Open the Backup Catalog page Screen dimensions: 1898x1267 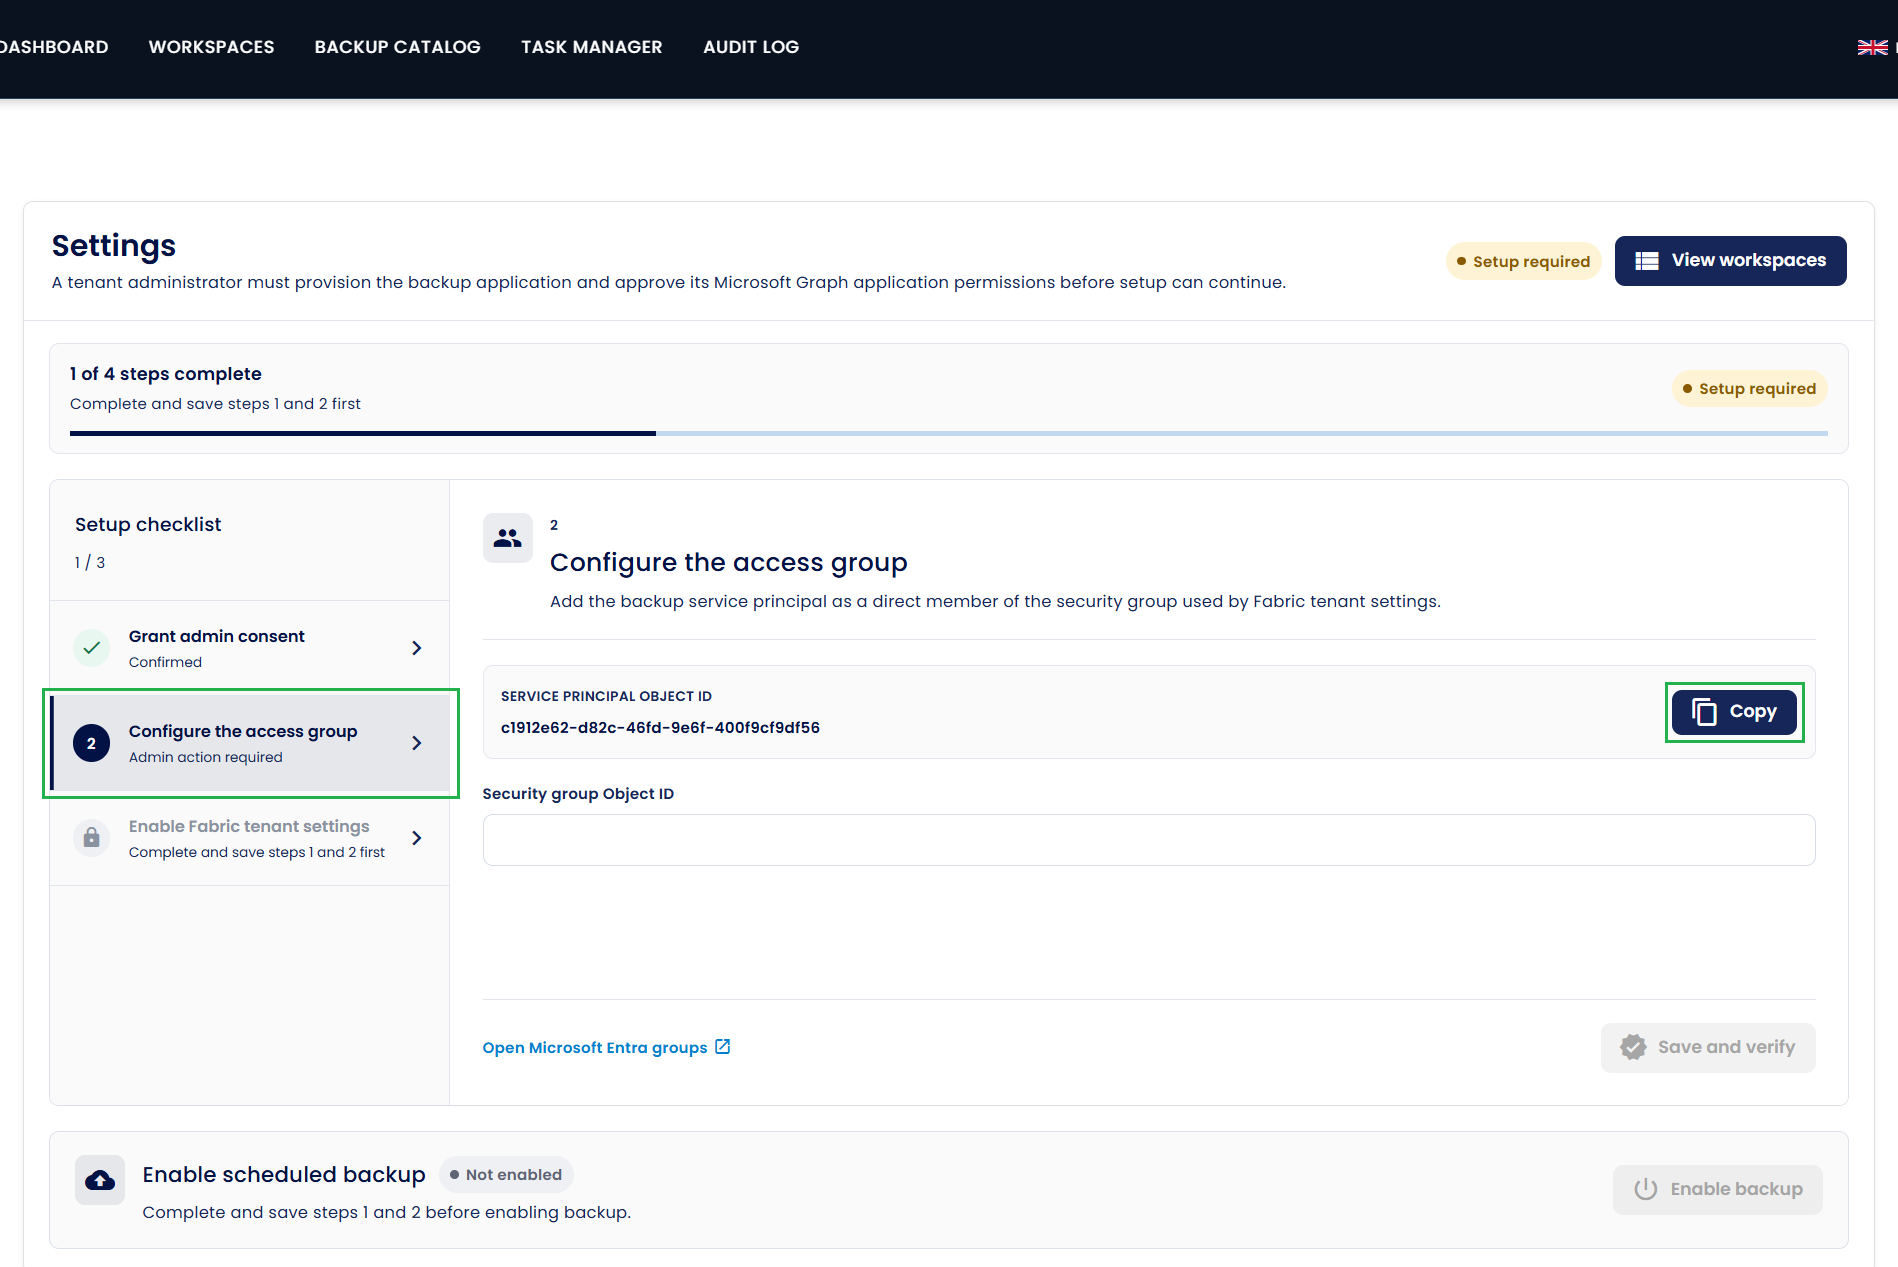(397, 47)
